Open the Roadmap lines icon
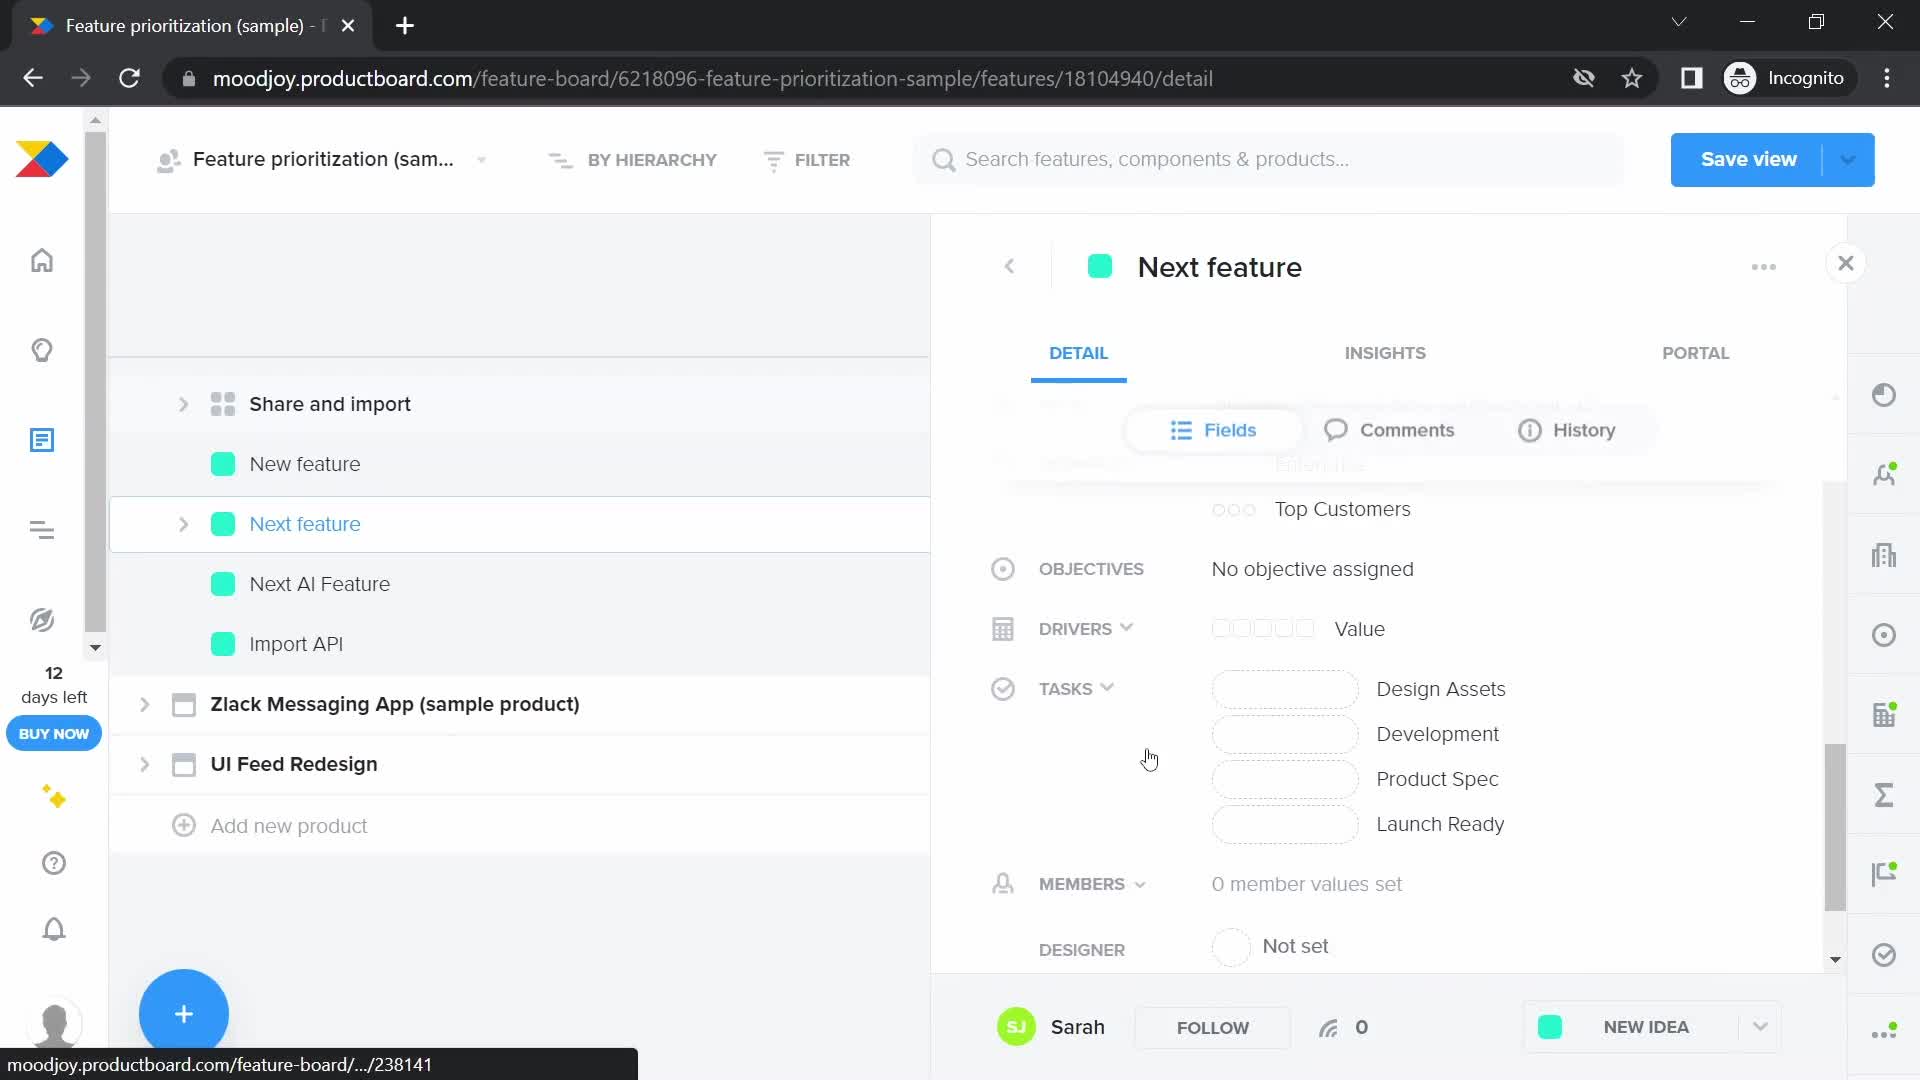The height and width of the screenshot is (1080, 1920). point(42,530)
